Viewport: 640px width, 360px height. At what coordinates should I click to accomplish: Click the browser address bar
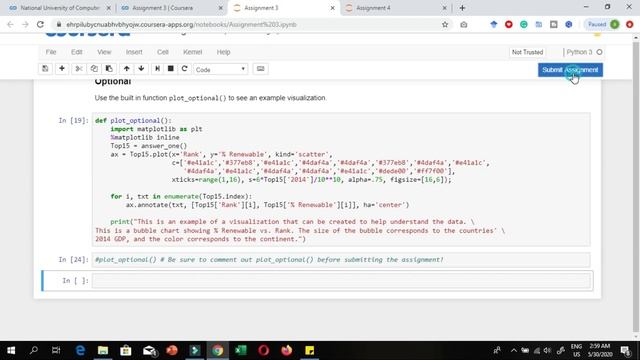(245, 24)
